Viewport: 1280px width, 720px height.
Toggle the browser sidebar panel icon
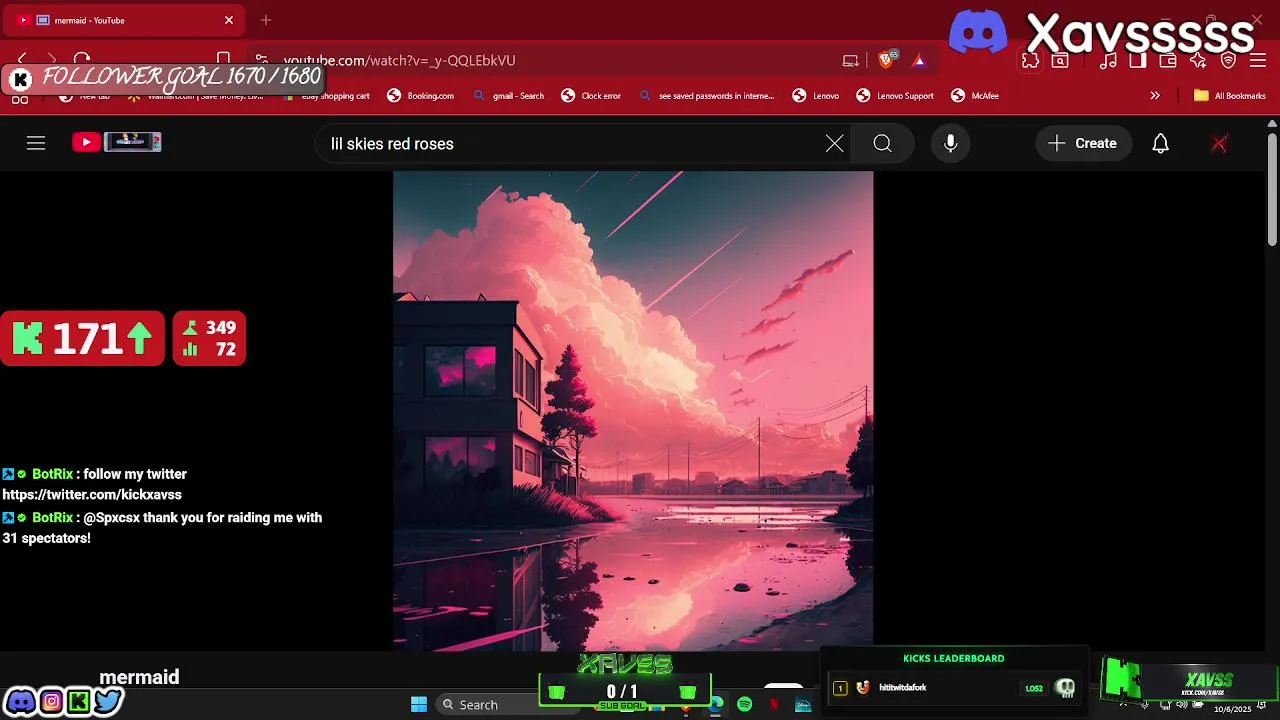1138,61
